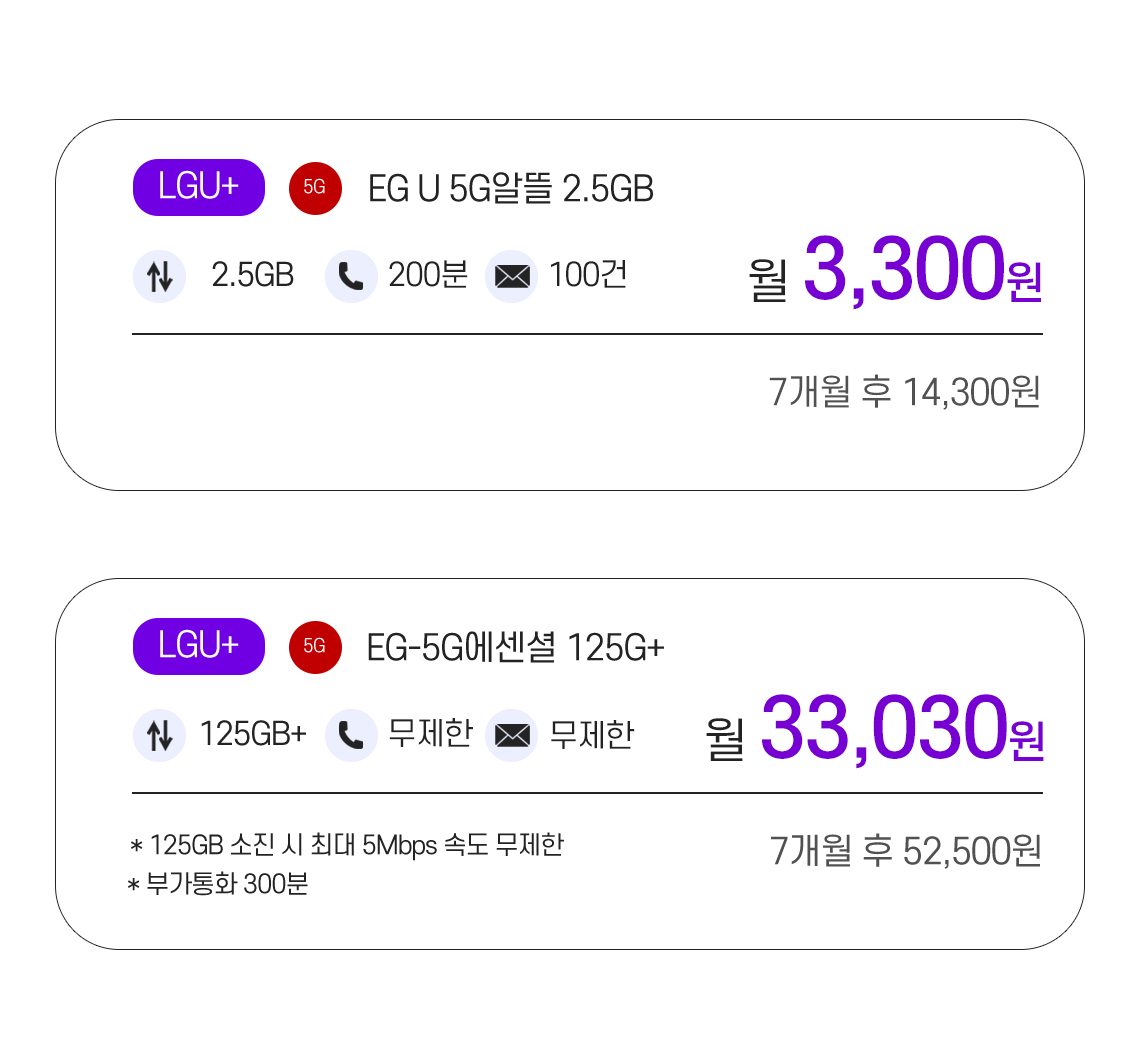Viewport: 1140px width, 1042px height.
Task: Click the 125GB+ data allowance label
Action: click(x=253, y=734)
